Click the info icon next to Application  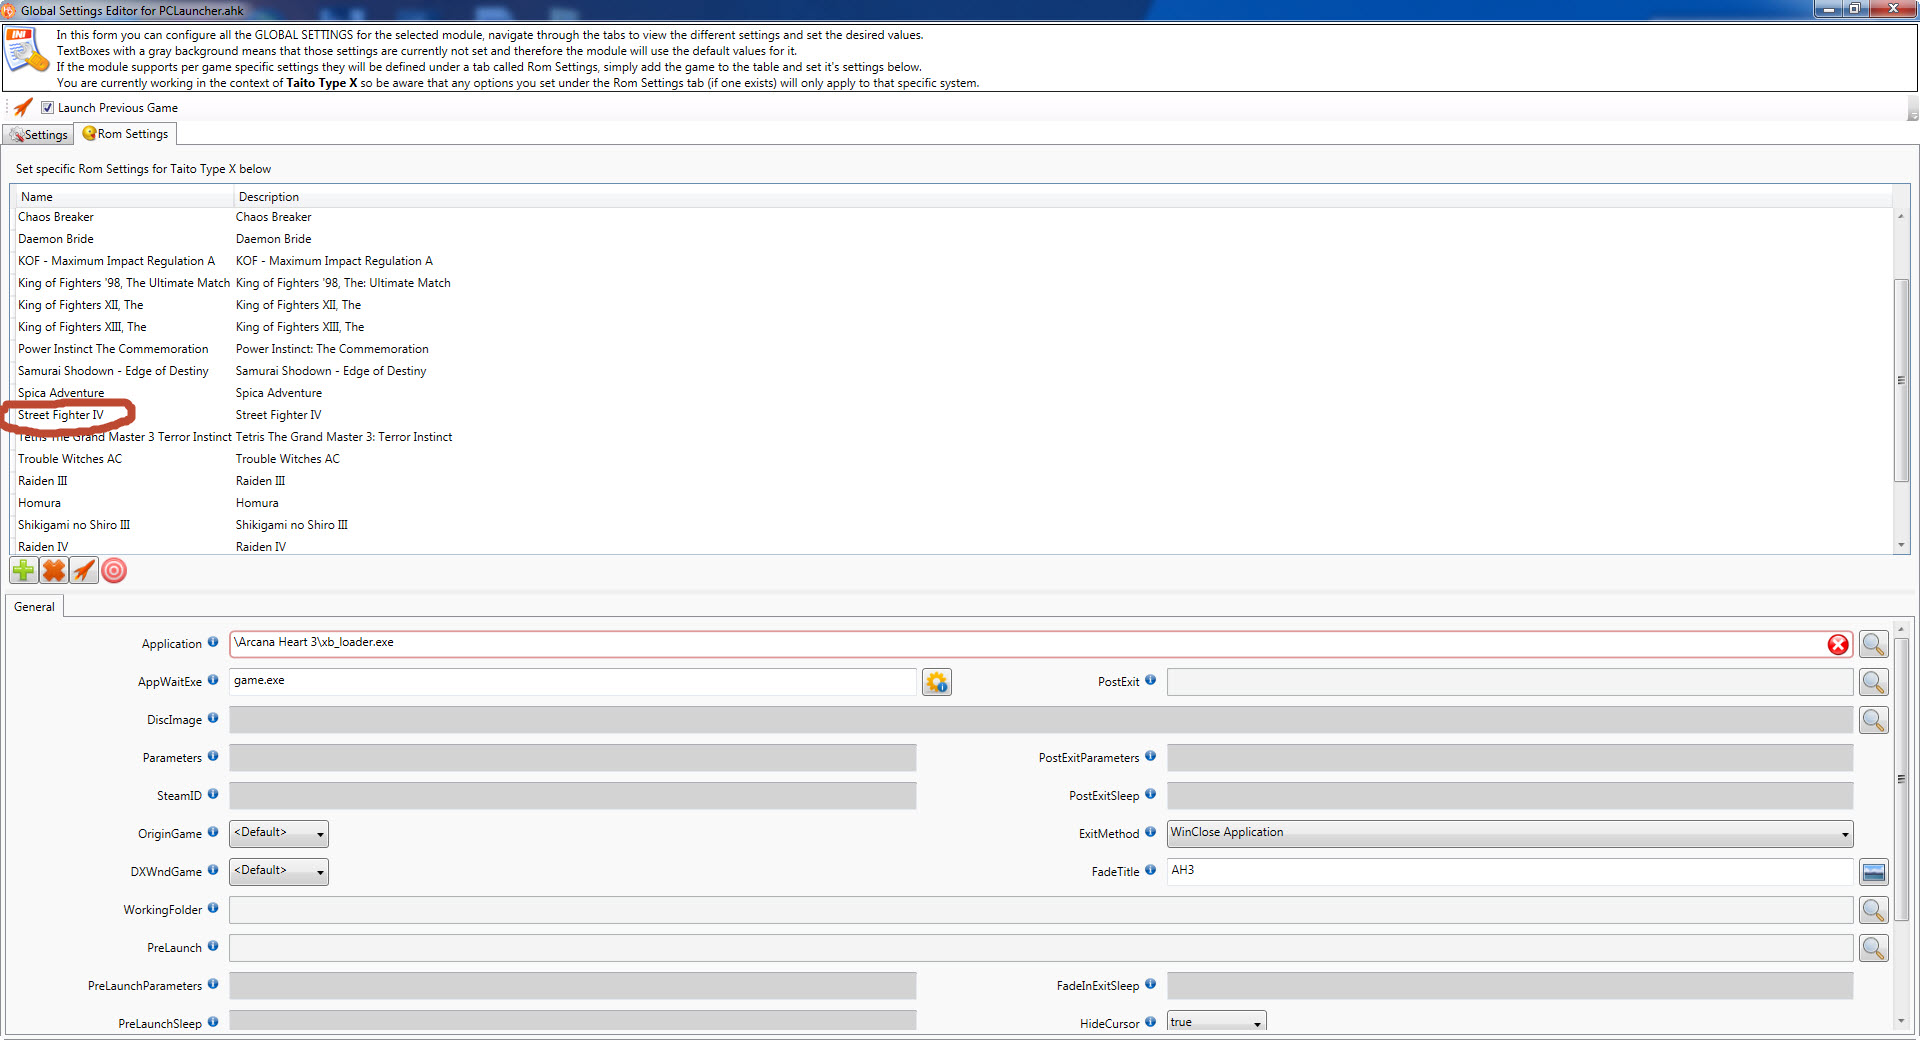[213, 642]
